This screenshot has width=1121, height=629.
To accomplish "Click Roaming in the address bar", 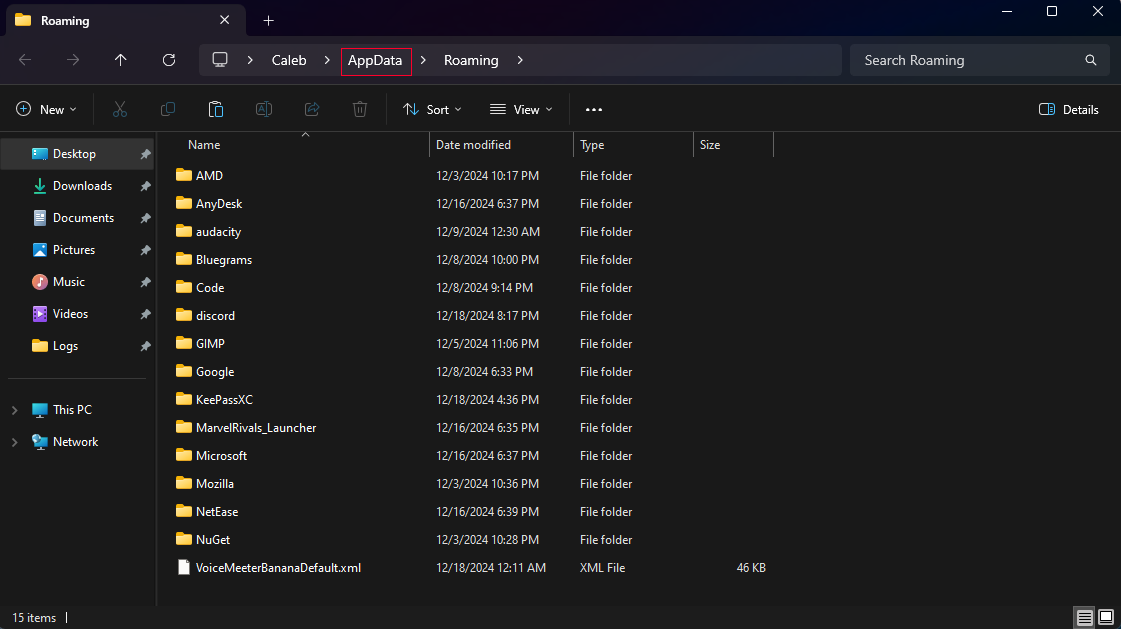I will click(471, 60).
